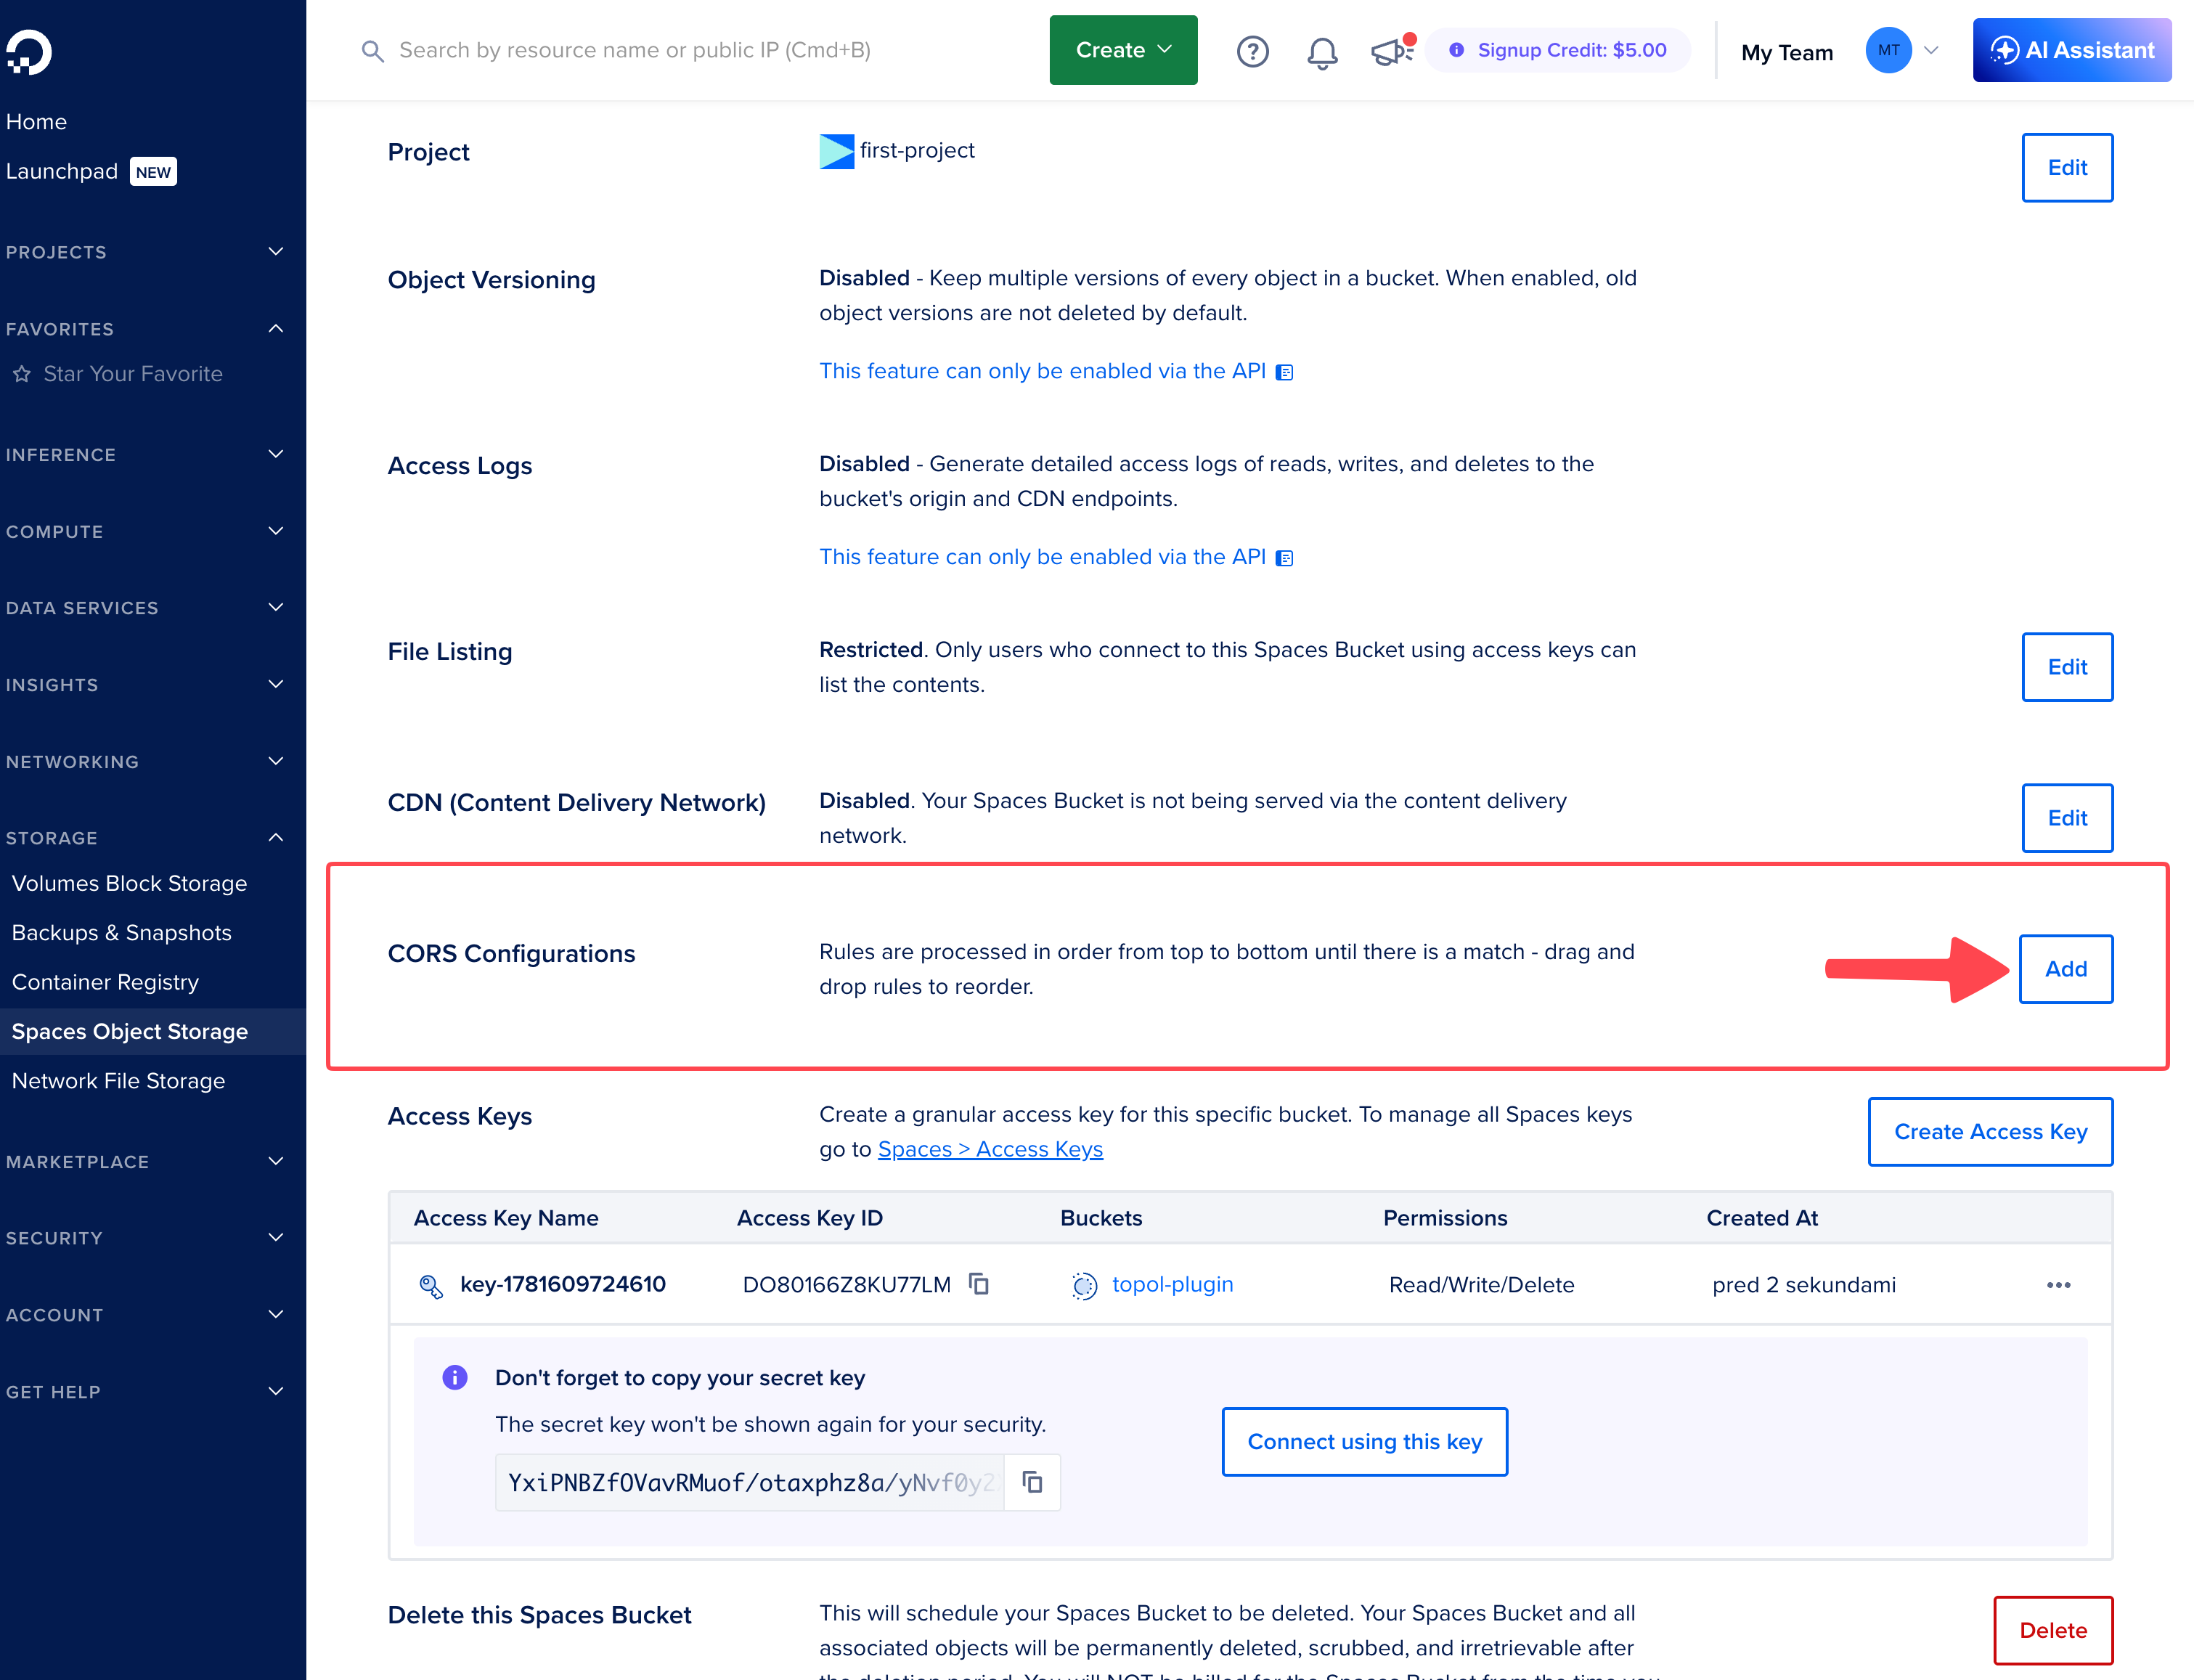Screen dimensions: 2194x1680
Task: Click the star icon in Favorites
Action: [22, 374]
